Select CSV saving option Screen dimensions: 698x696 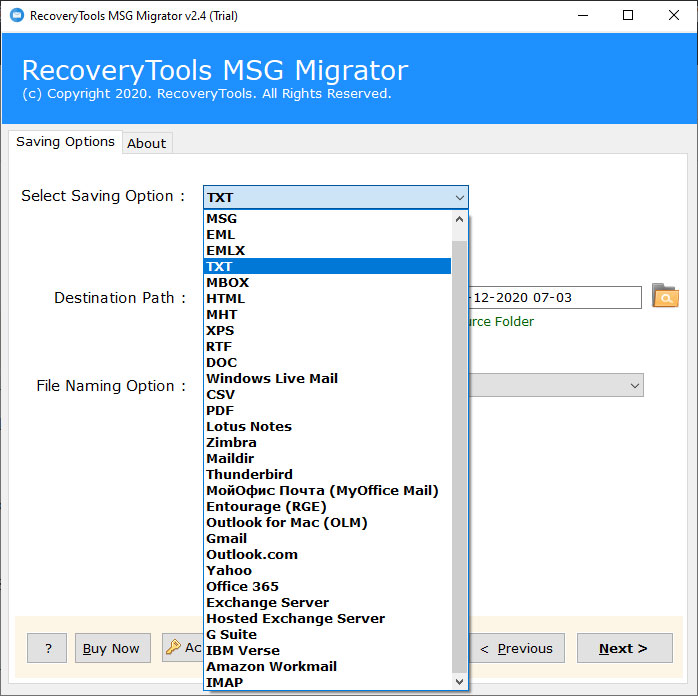point(327,395)
